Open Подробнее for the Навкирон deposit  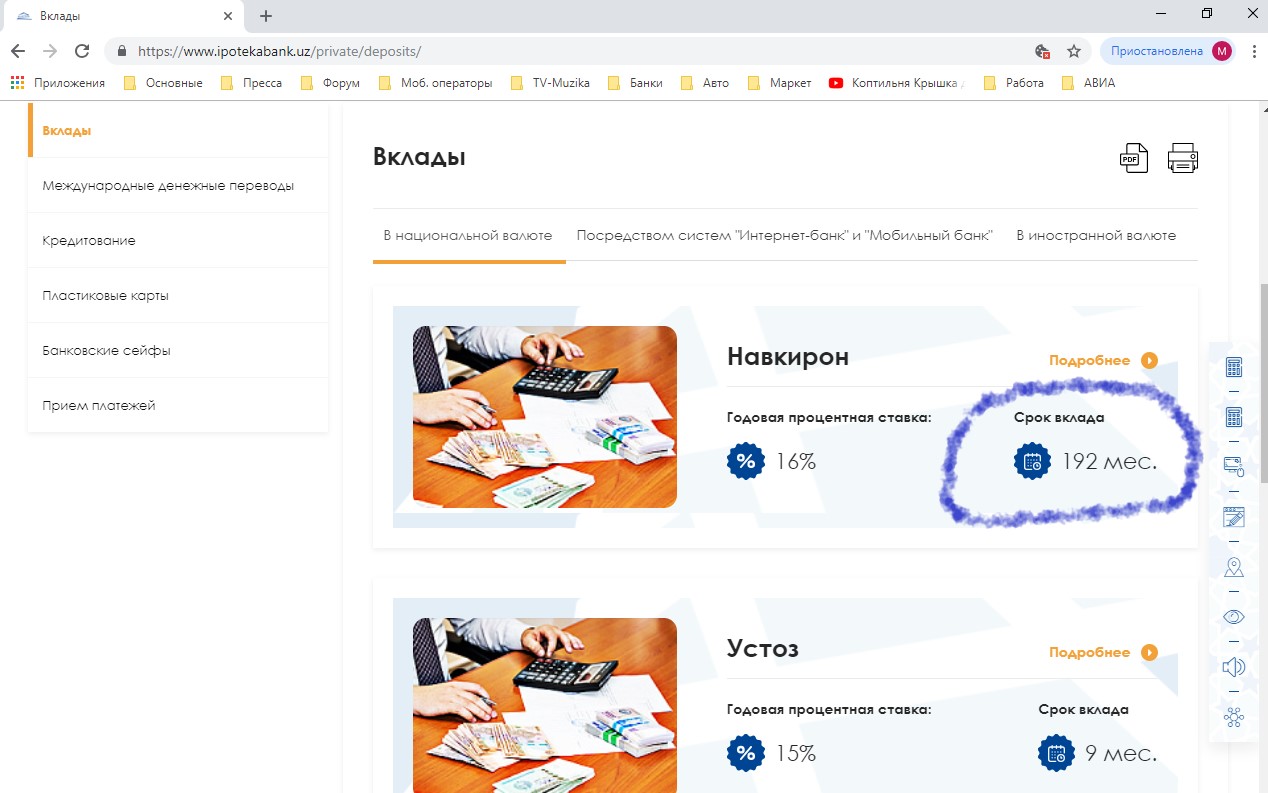[x=1102, y=361]
